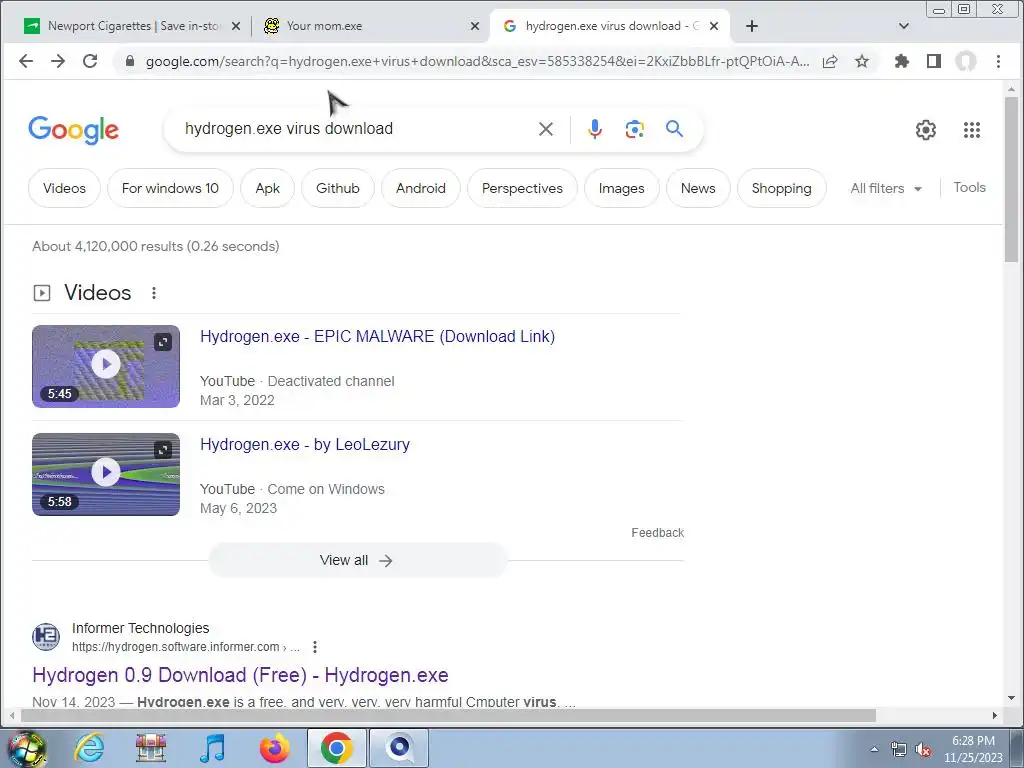Reload the current page
Image resolution: width=1024 pixels, height=768 pixels.
(x=90, y=61)
